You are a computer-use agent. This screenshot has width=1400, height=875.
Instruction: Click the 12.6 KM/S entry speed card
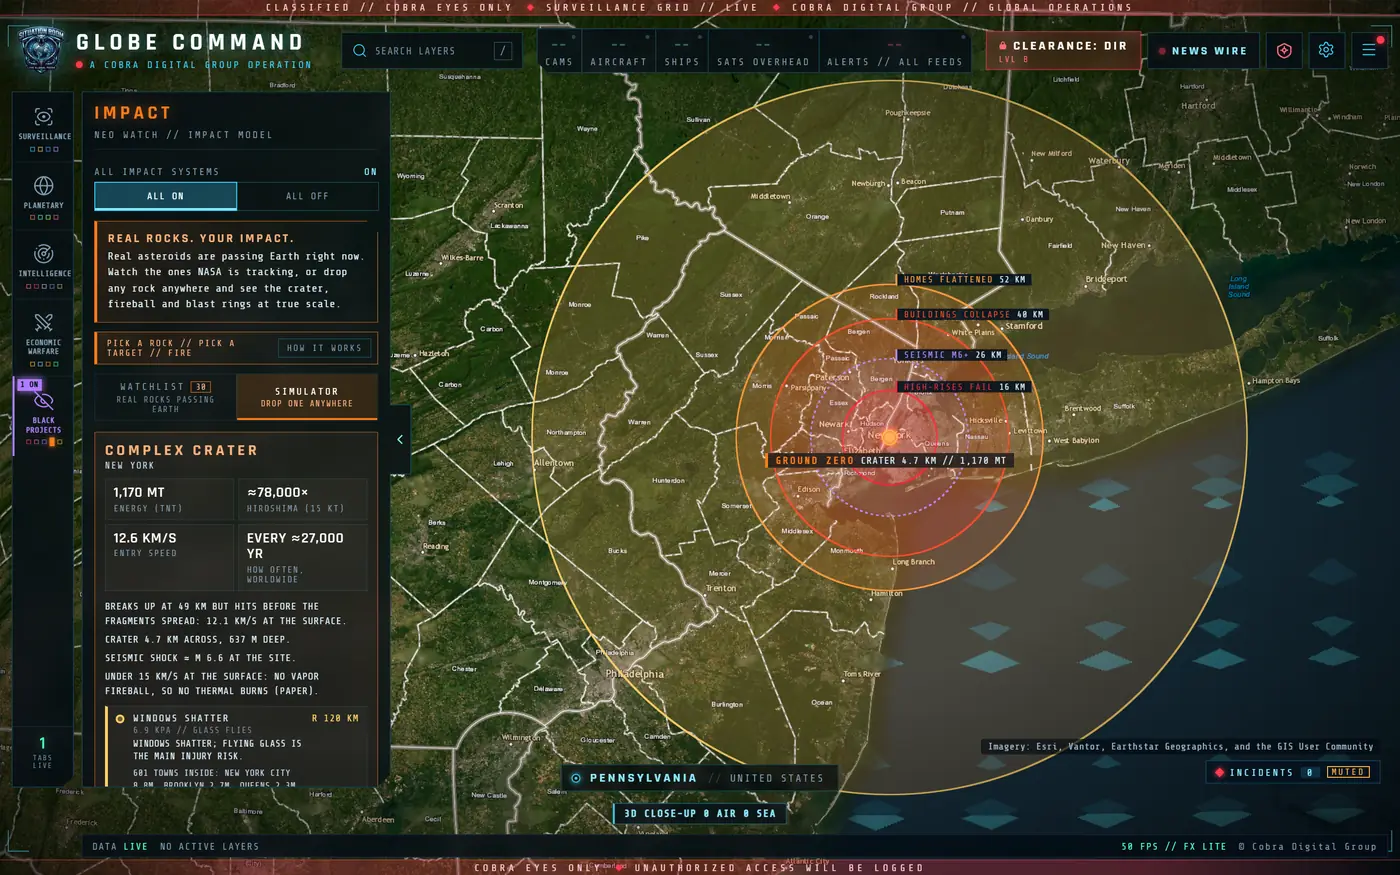[169, 557]
